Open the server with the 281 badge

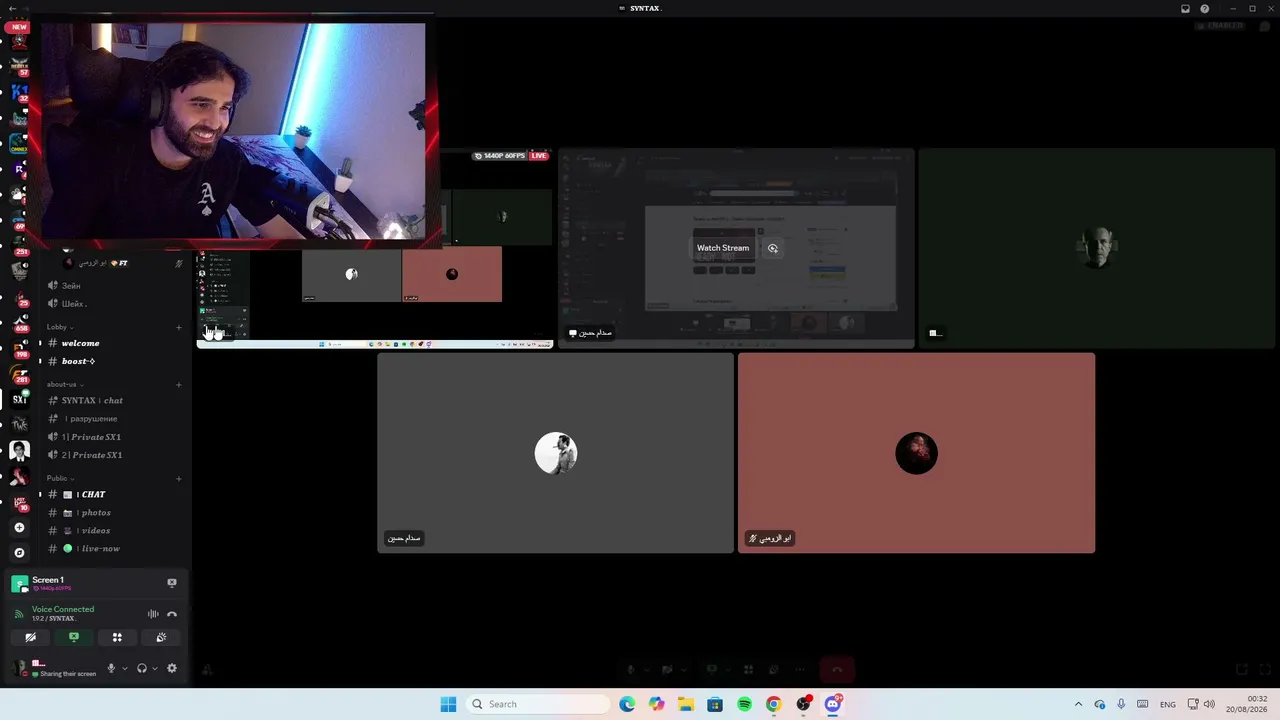19,374
